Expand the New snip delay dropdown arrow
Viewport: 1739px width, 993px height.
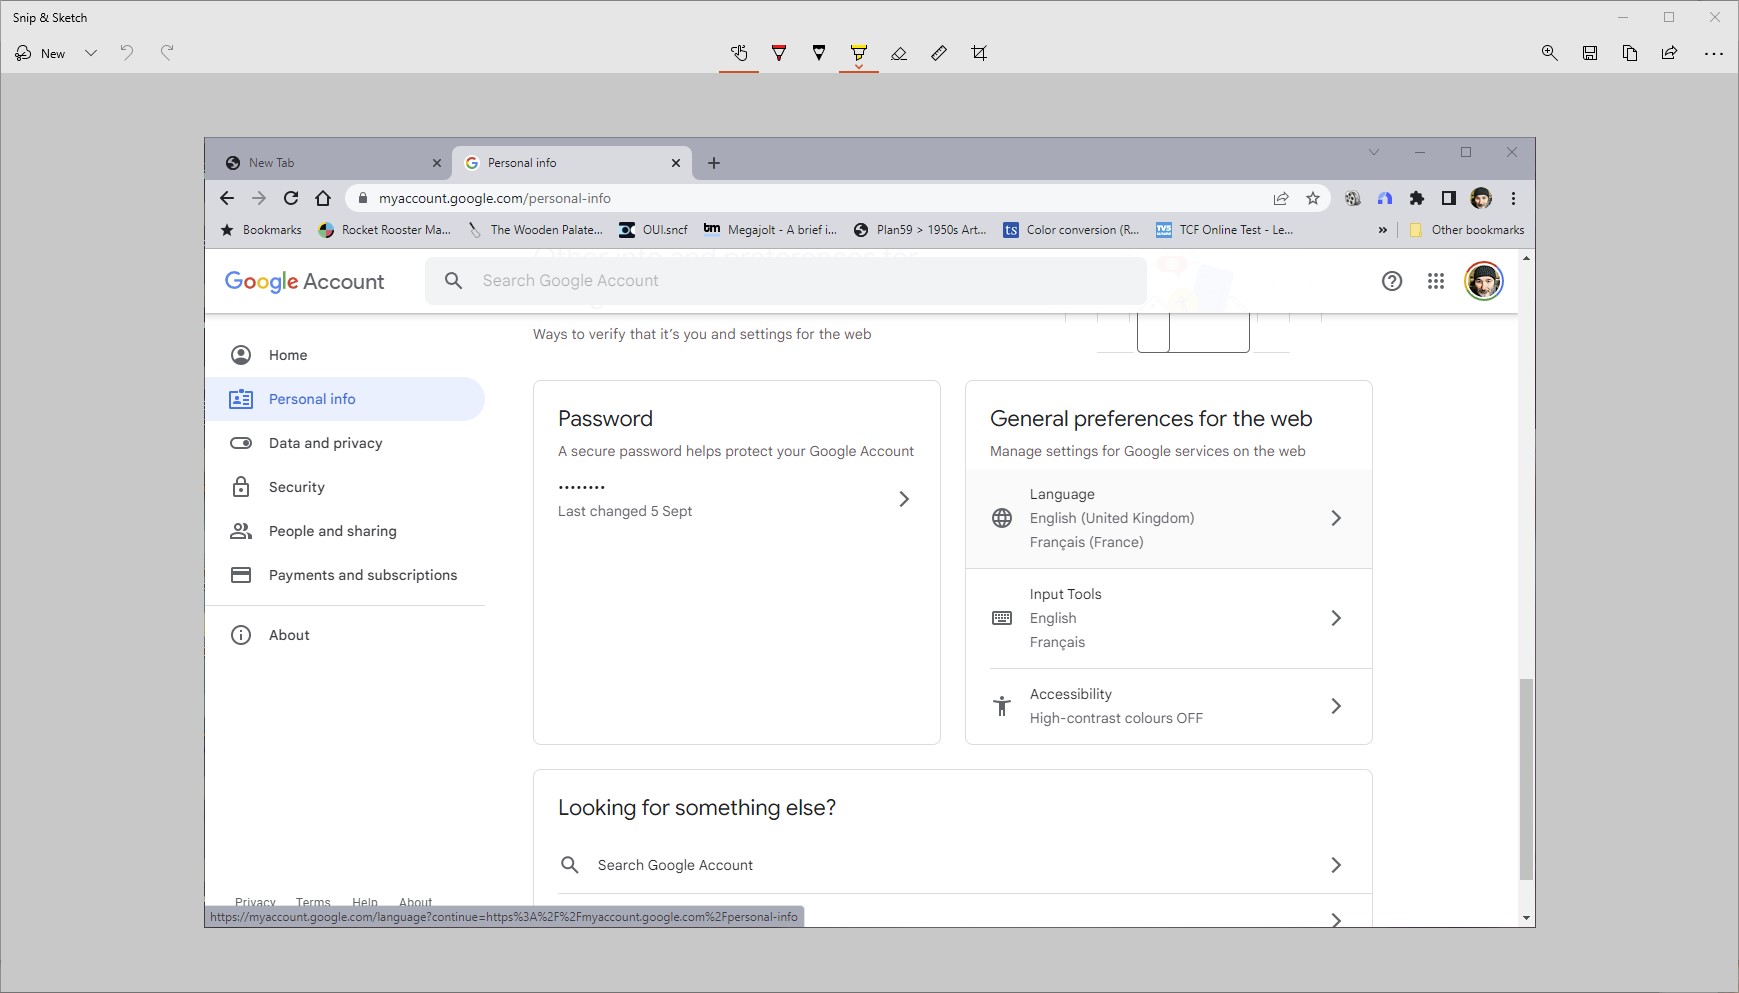tap(91, 53)
